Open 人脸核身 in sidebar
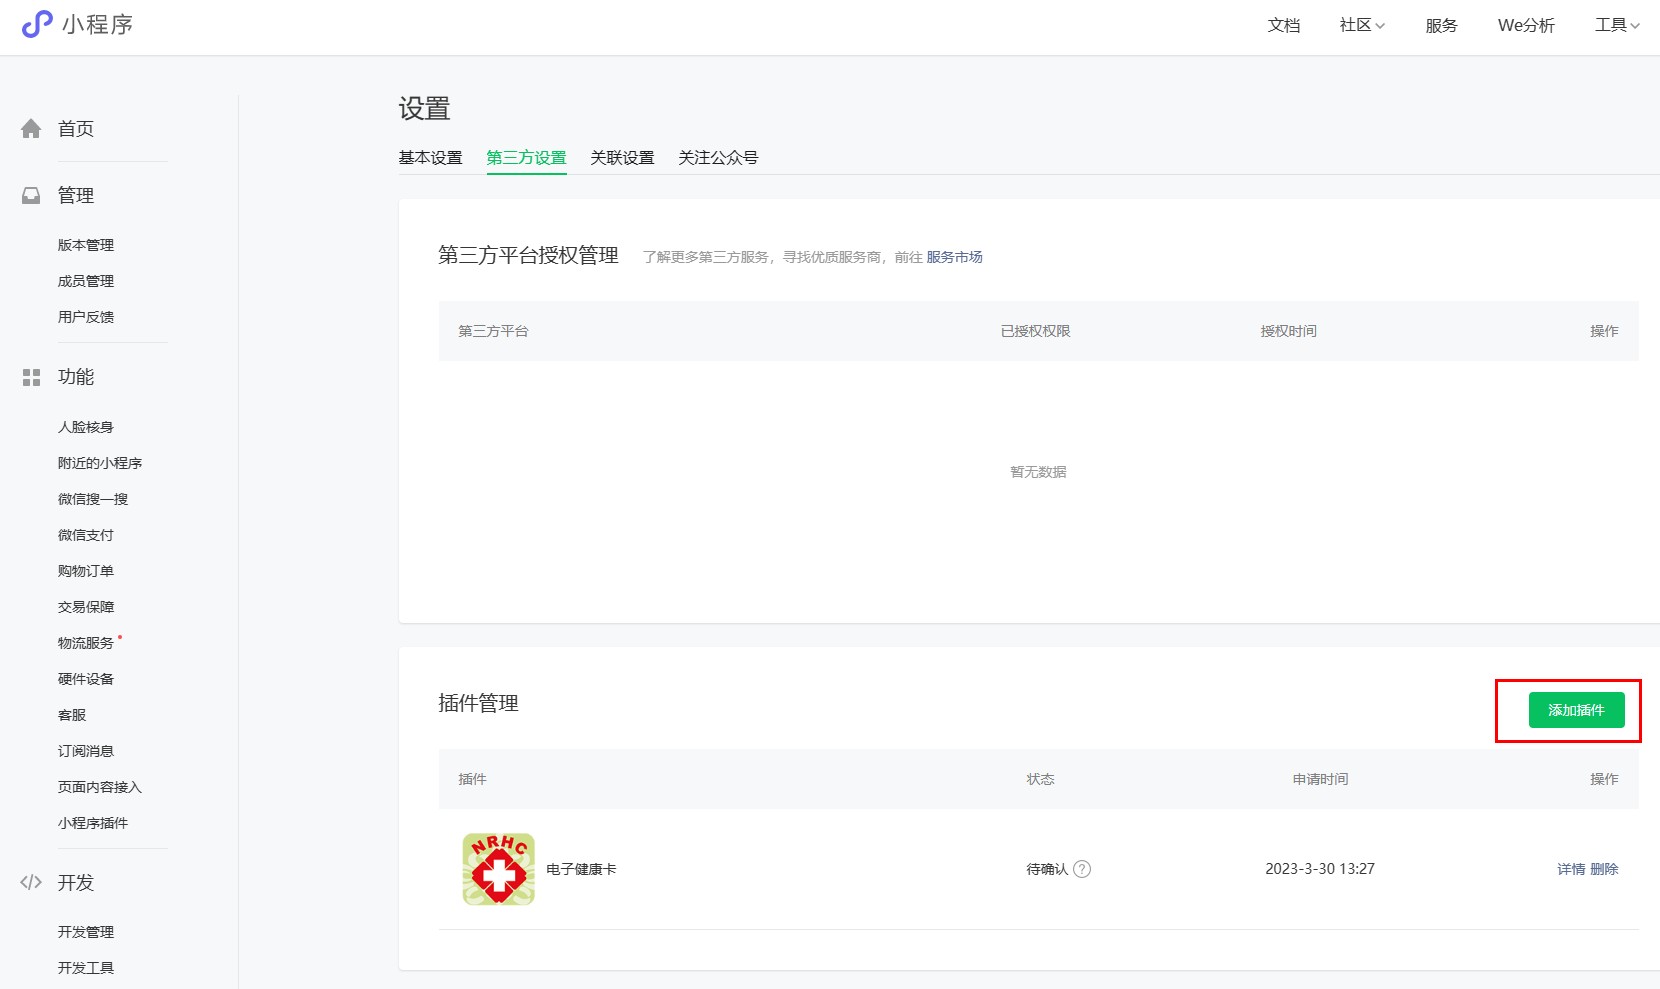1660x989 pixels. tap(86, 427)
